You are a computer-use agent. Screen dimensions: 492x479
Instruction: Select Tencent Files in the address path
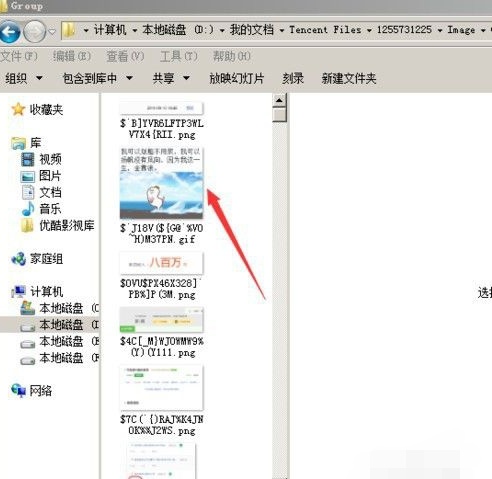(325, 30)
